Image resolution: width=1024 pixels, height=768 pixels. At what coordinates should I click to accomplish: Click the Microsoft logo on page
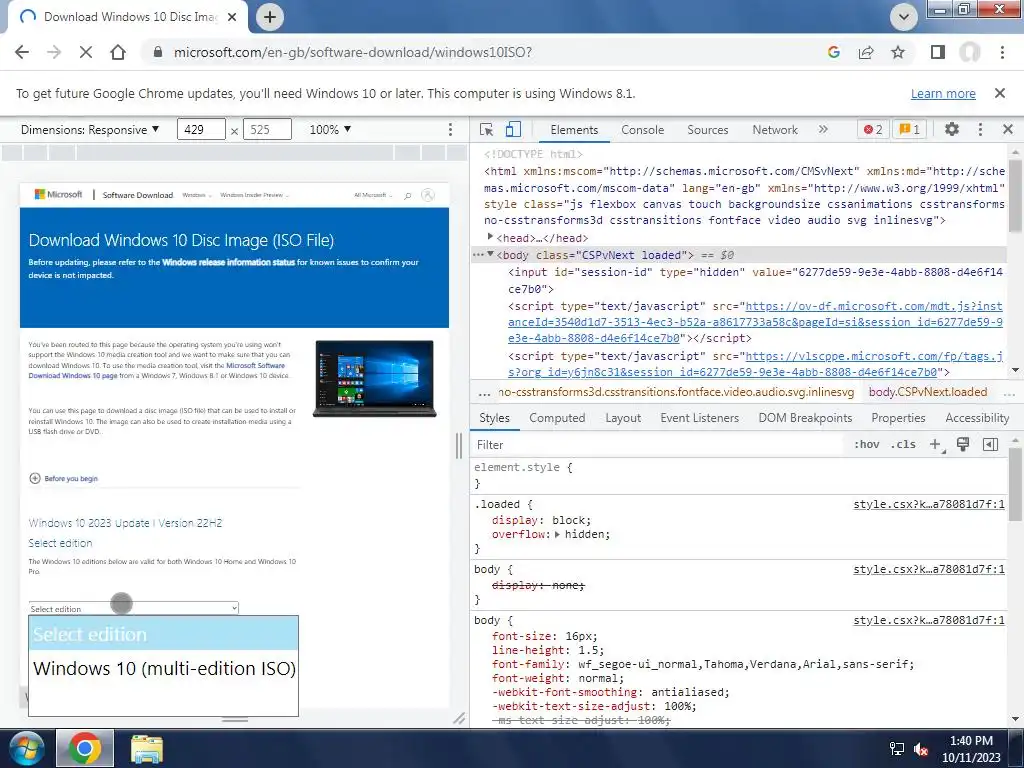click(x=58, y=195)
